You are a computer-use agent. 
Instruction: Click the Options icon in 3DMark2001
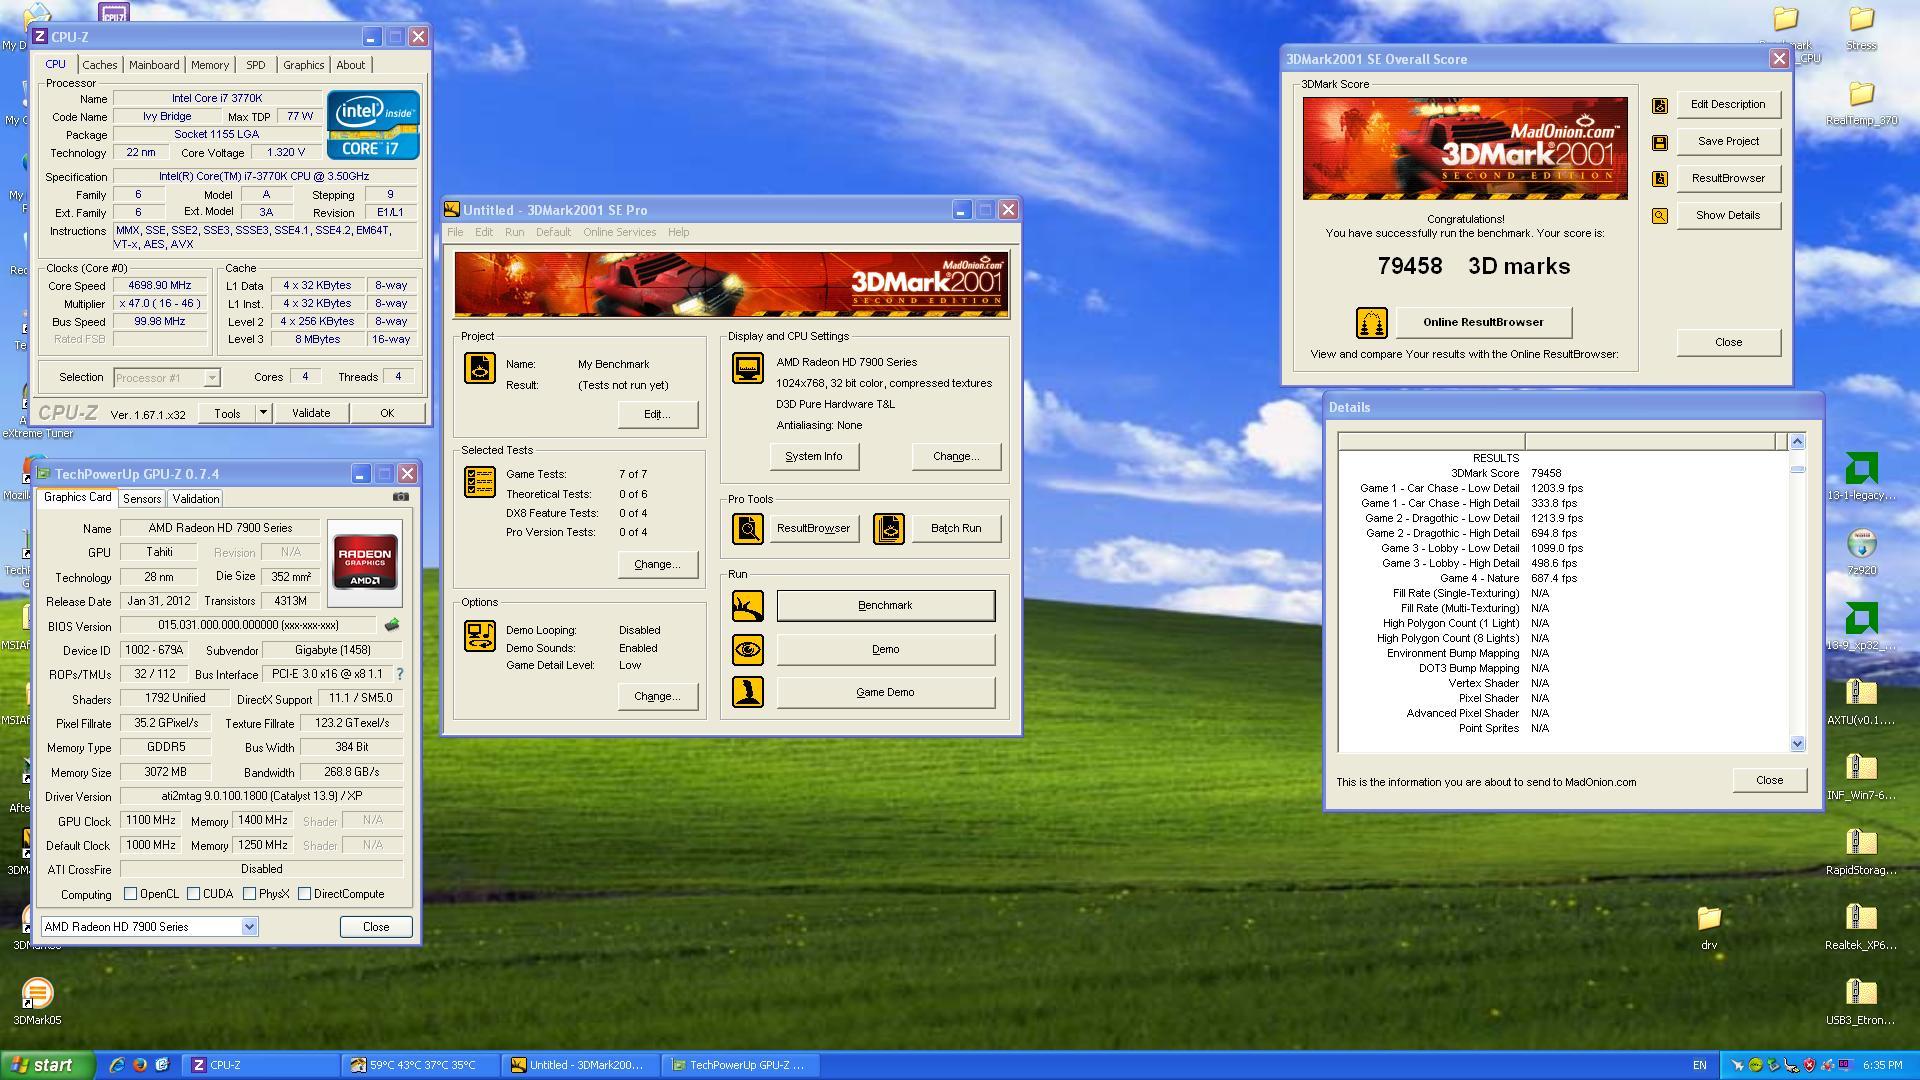pos(479,636)
